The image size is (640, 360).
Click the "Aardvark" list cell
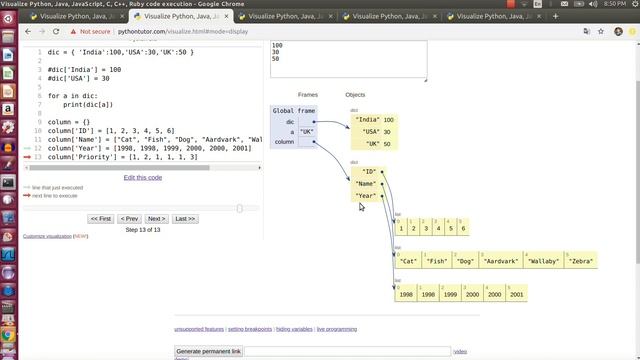pyautogui.click(x=501, y=261)
